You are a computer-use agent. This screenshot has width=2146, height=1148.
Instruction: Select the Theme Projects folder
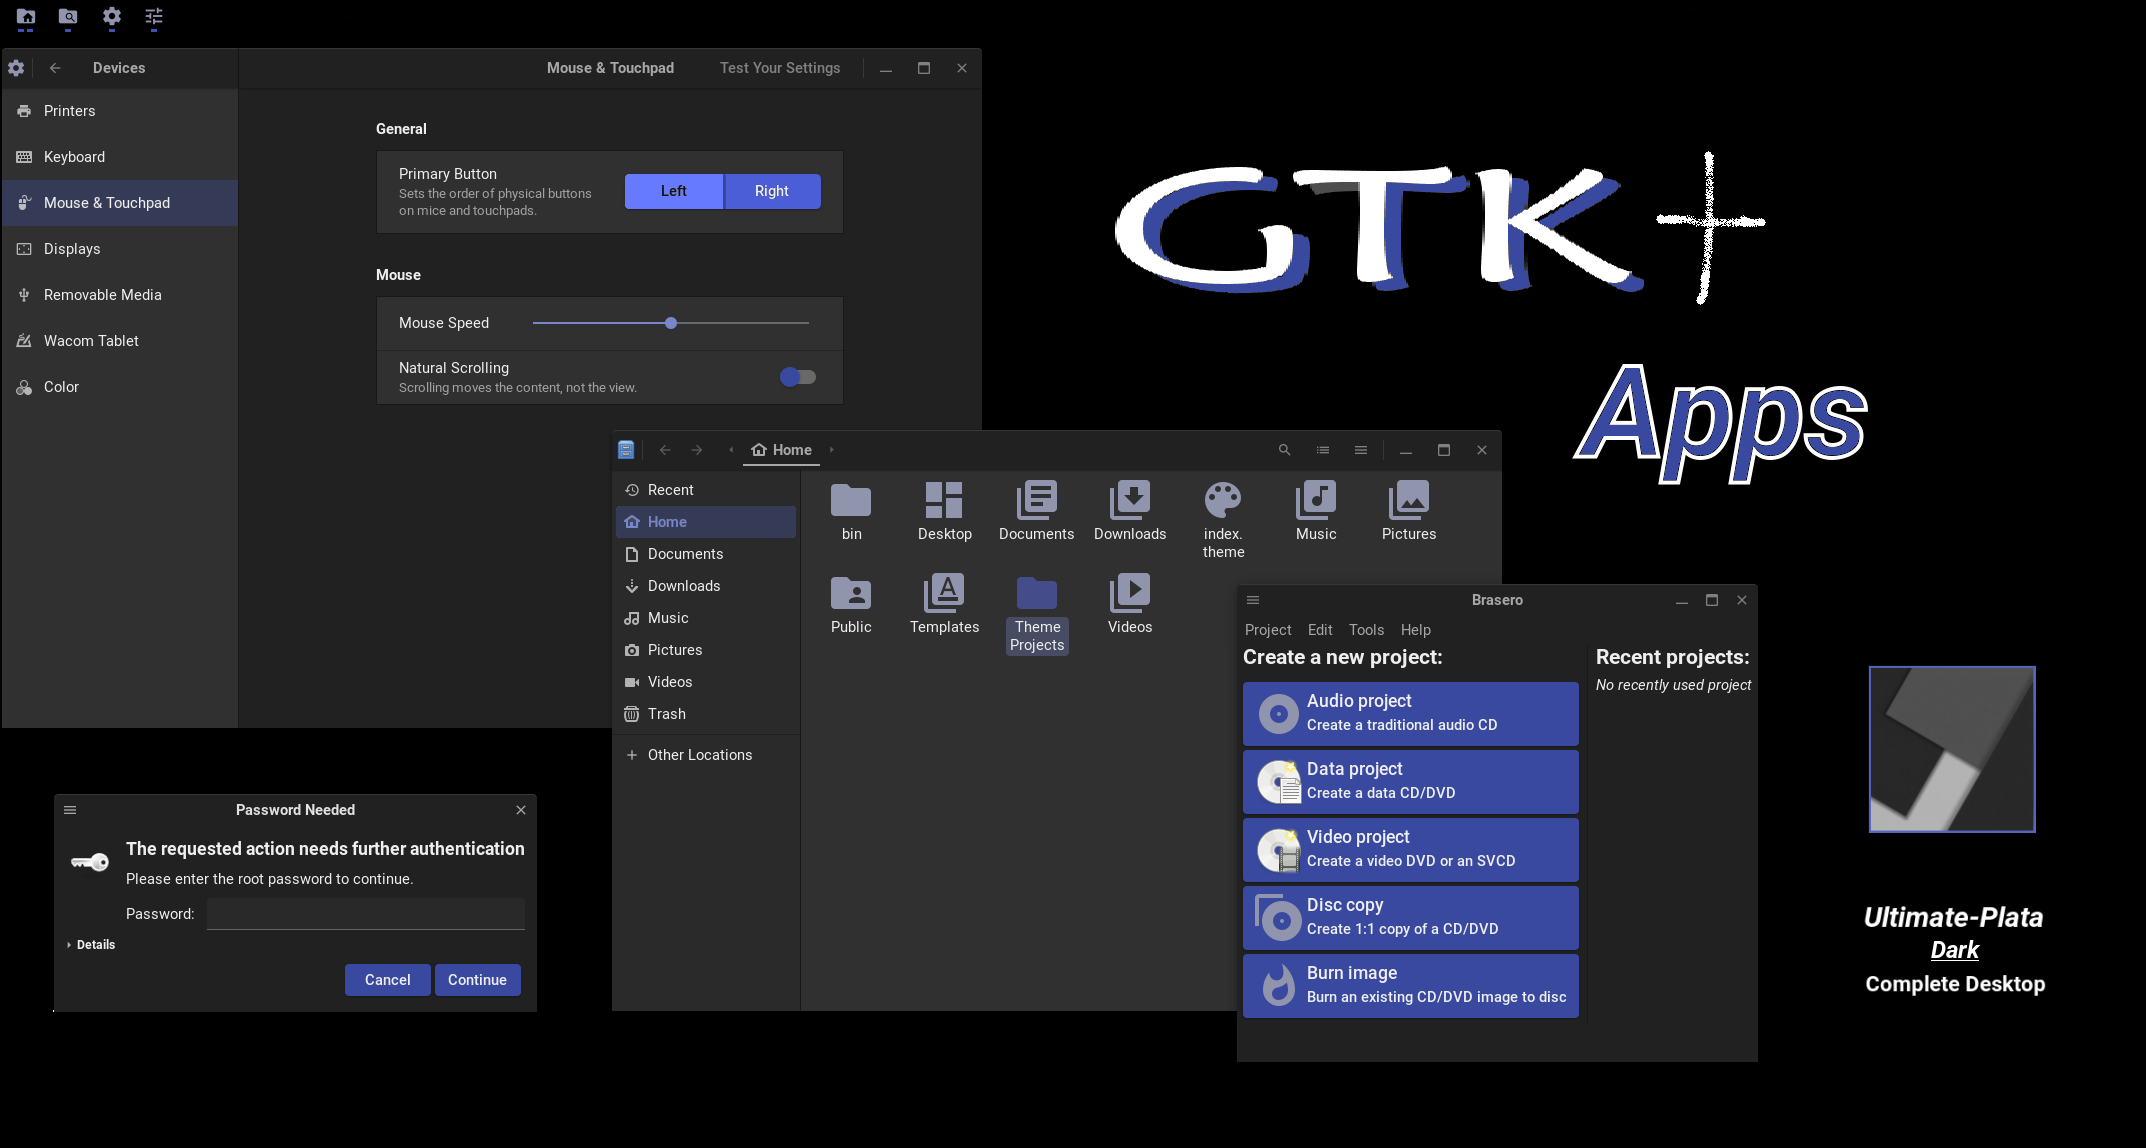tap(1037, 614)
